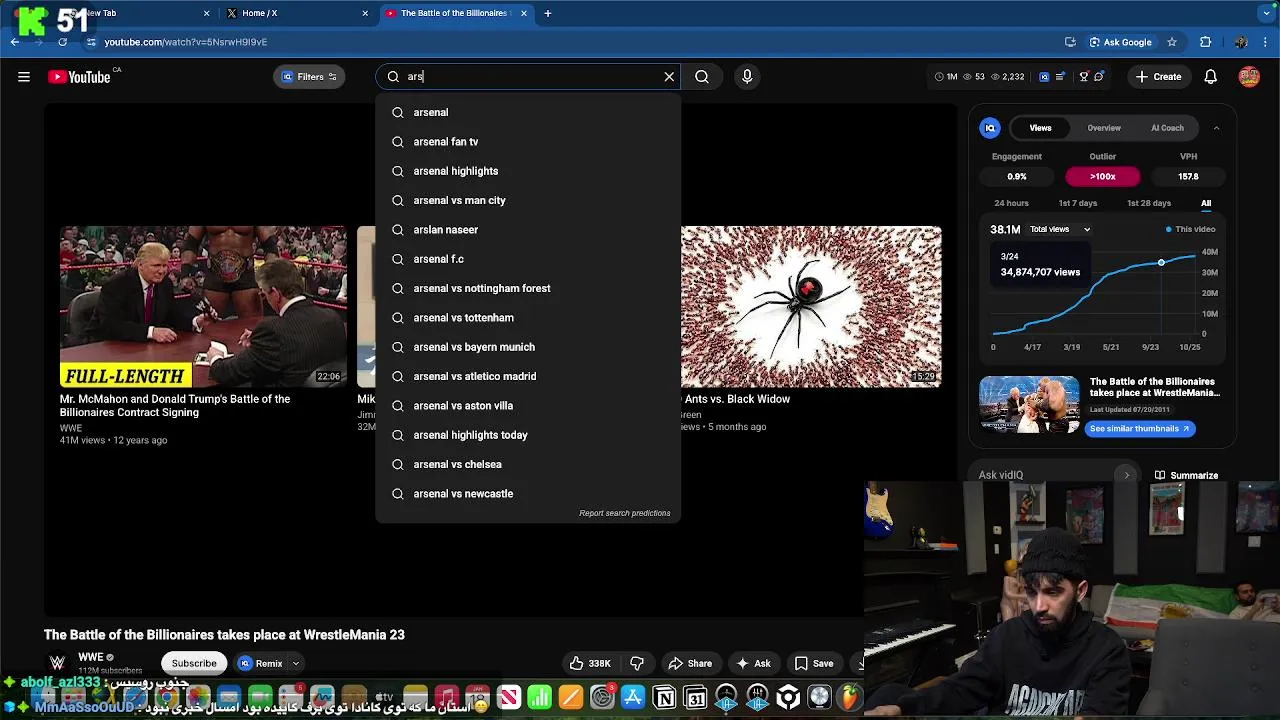This screenshot has height=720, width=1280.
Task: Reload the page in the browser
Action: point(62,42)
